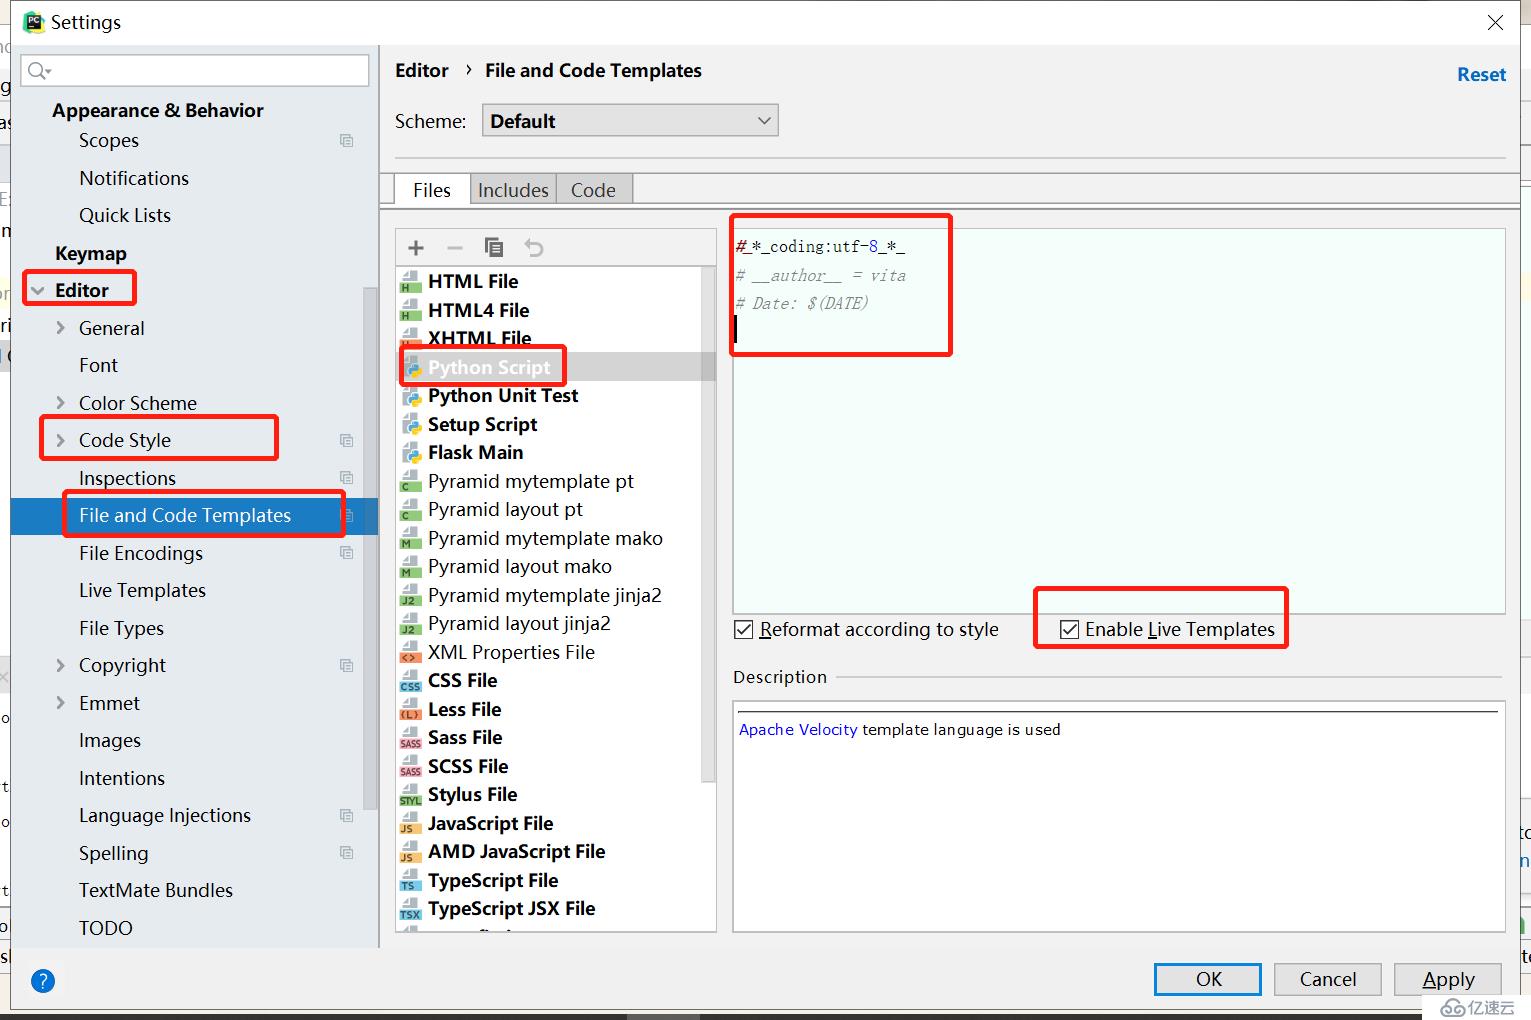Click the Less File icon
Viewport: 1531px width, 1020px height.
[x=410, y=710]
